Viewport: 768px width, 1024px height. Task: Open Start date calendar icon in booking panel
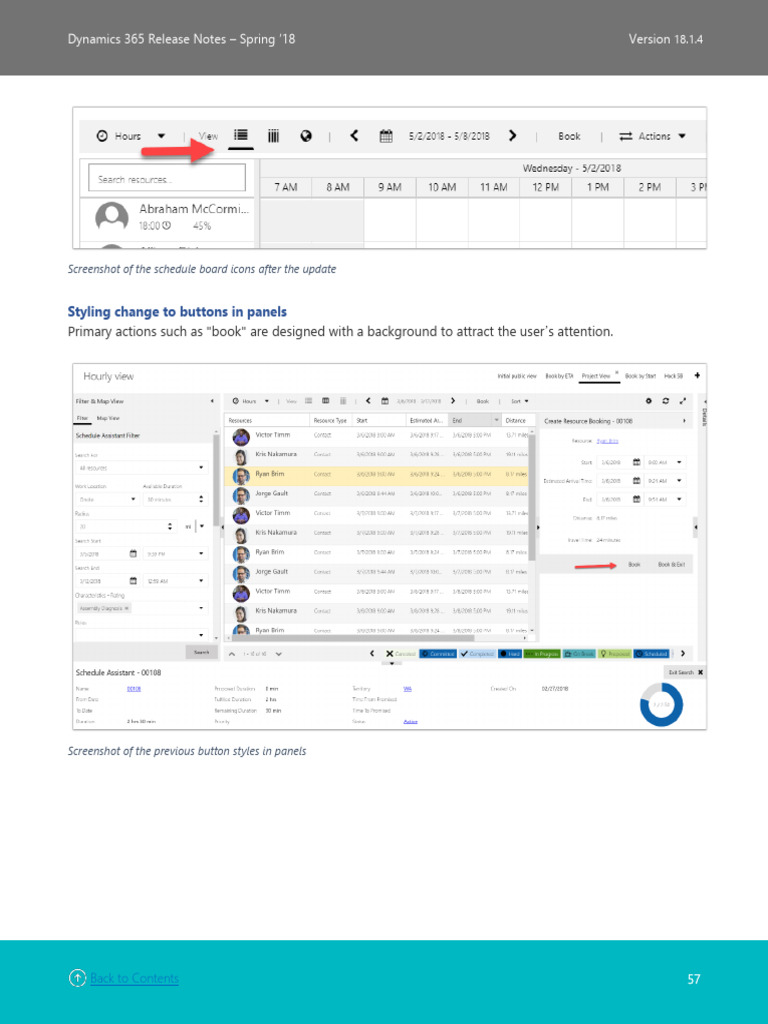636,462
